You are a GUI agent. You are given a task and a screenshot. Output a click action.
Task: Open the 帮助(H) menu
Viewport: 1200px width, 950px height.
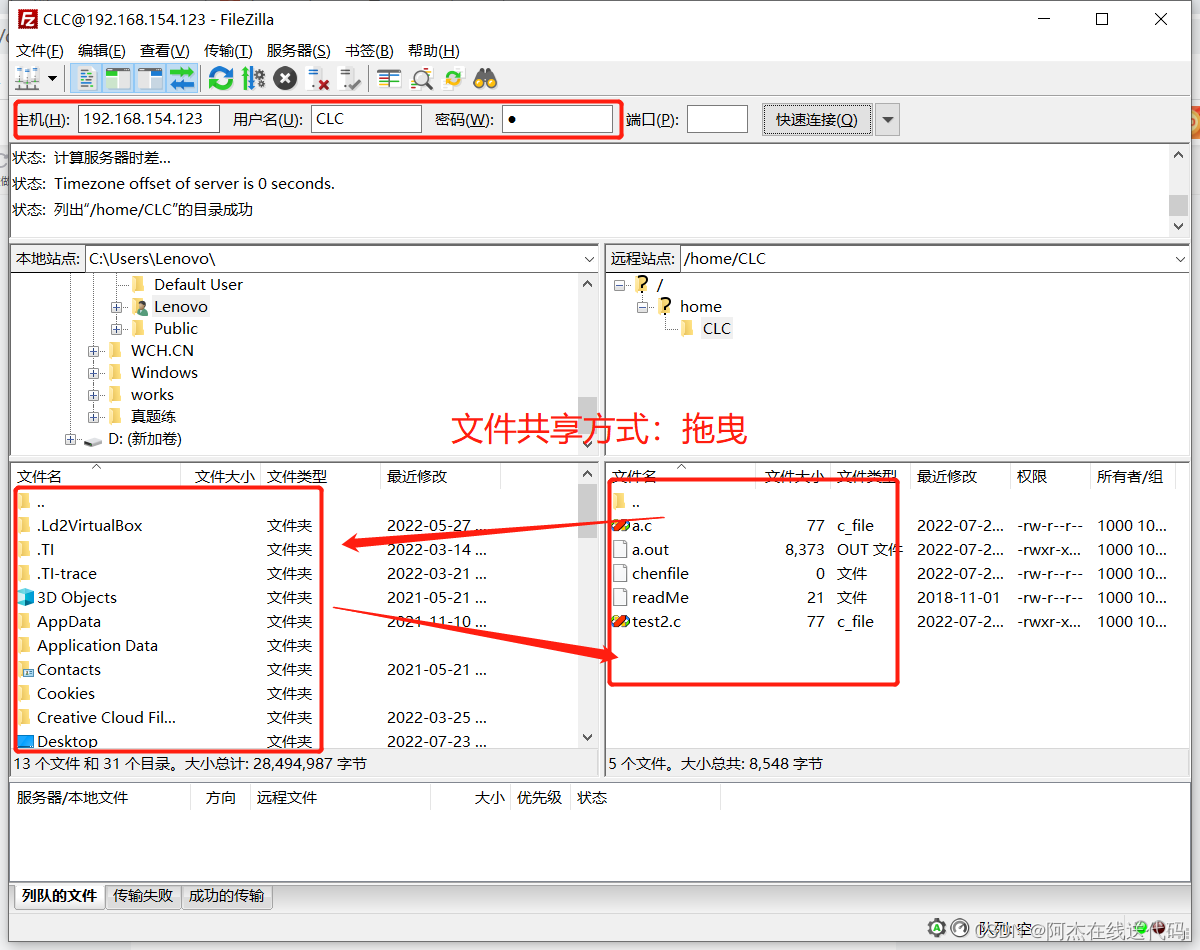click(x=434, y=50)
